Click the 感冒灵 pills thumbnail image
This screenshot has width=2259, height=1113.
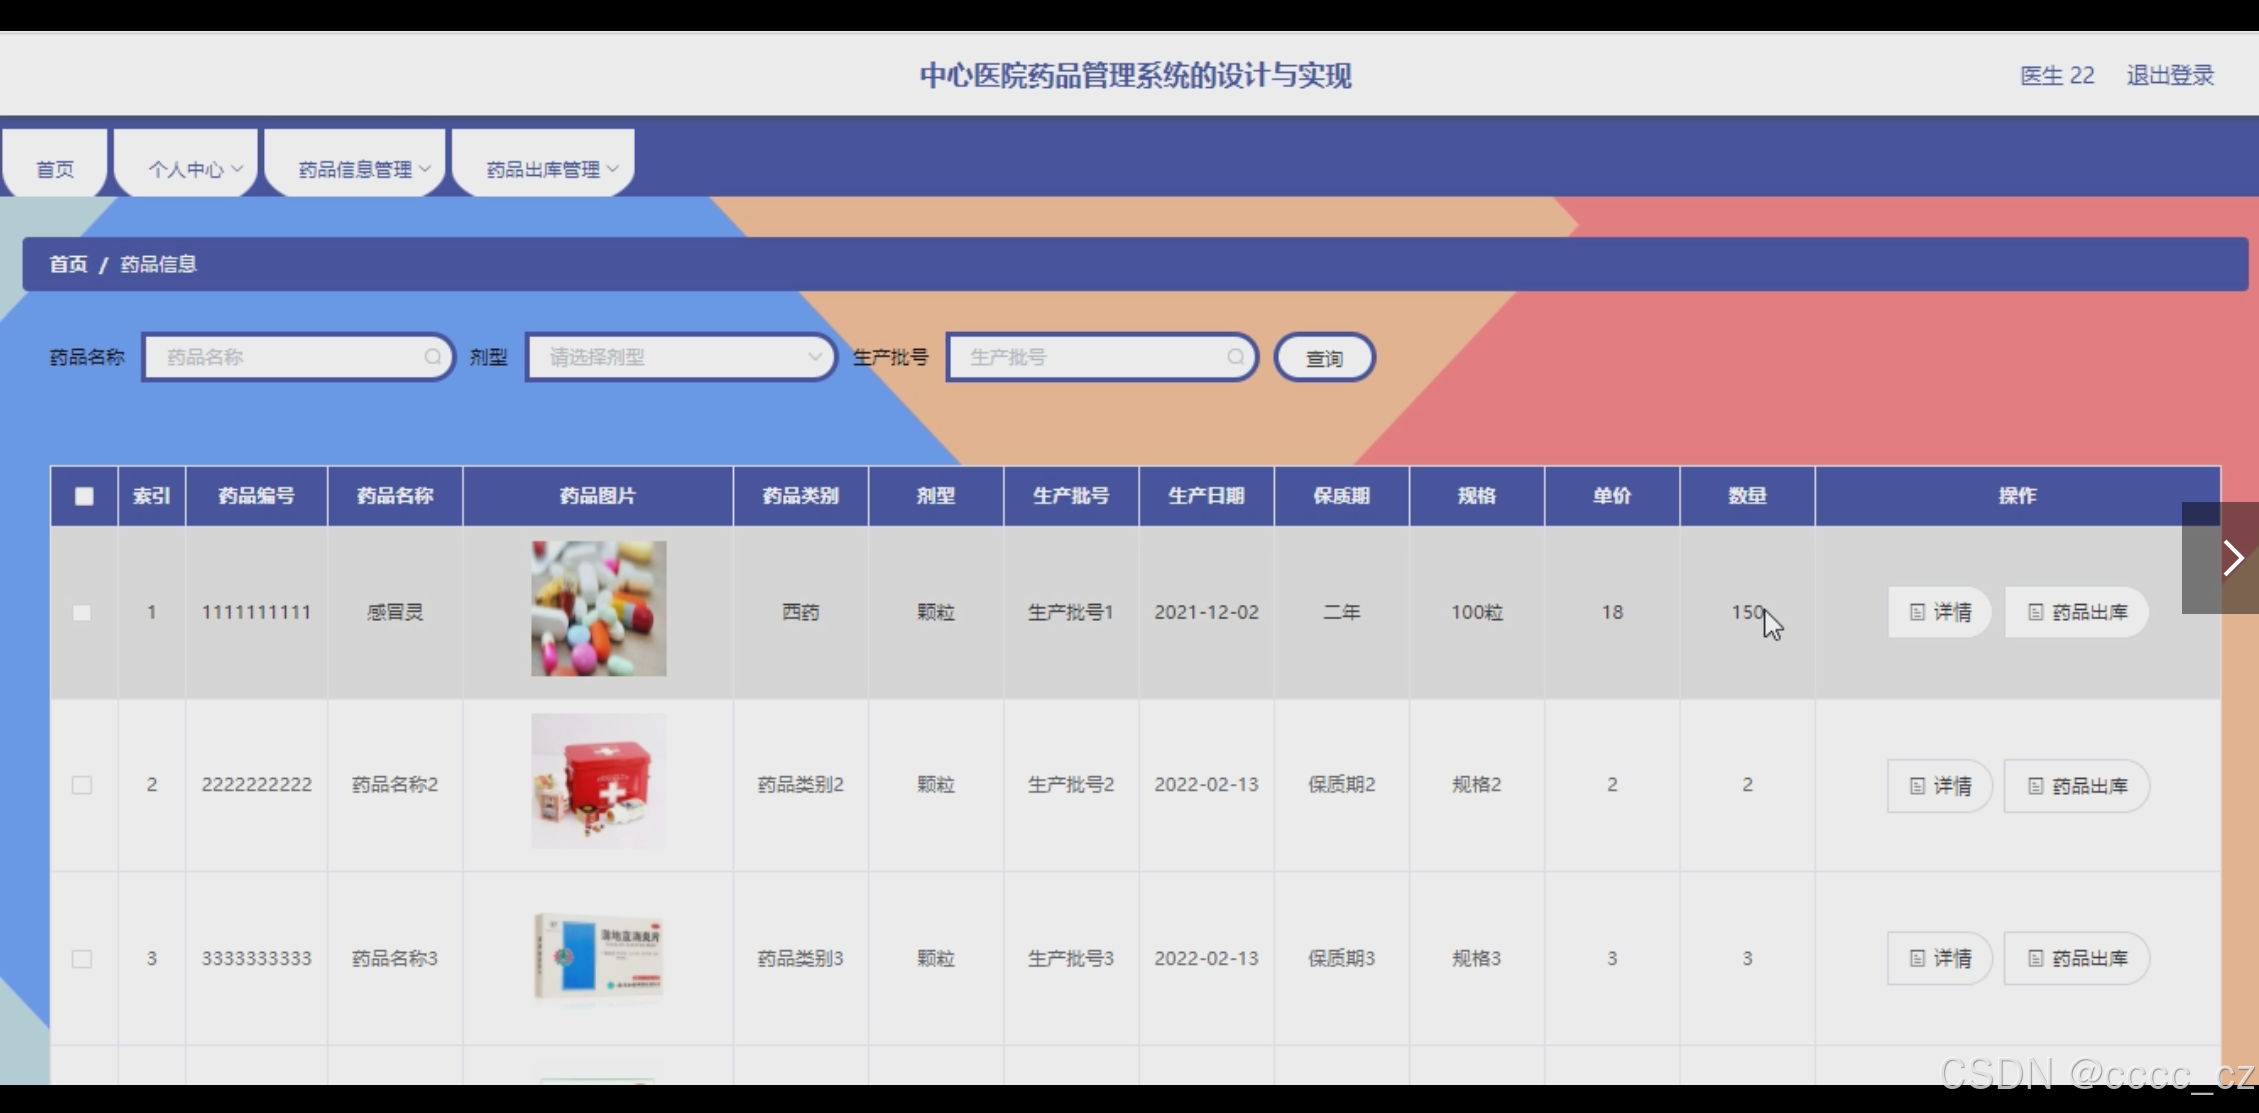(598, 608)
